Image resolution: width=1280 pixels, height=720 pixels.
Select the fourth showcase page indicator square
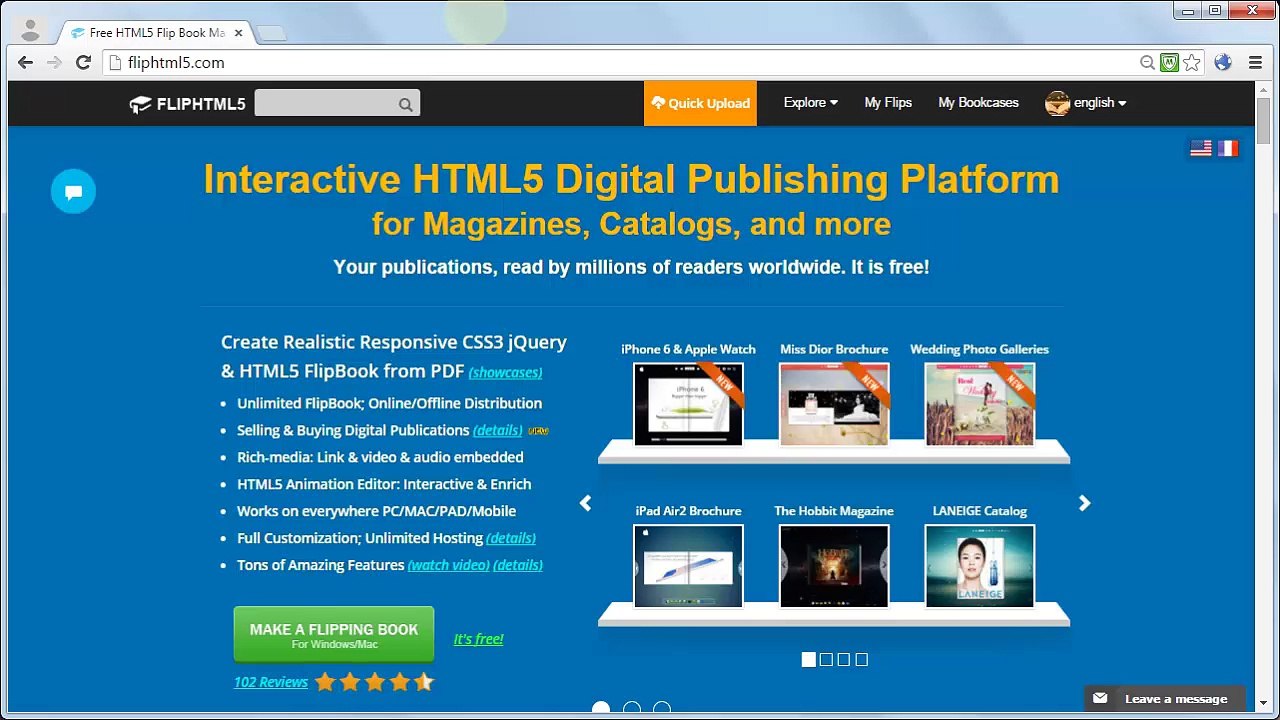[862, 659]
